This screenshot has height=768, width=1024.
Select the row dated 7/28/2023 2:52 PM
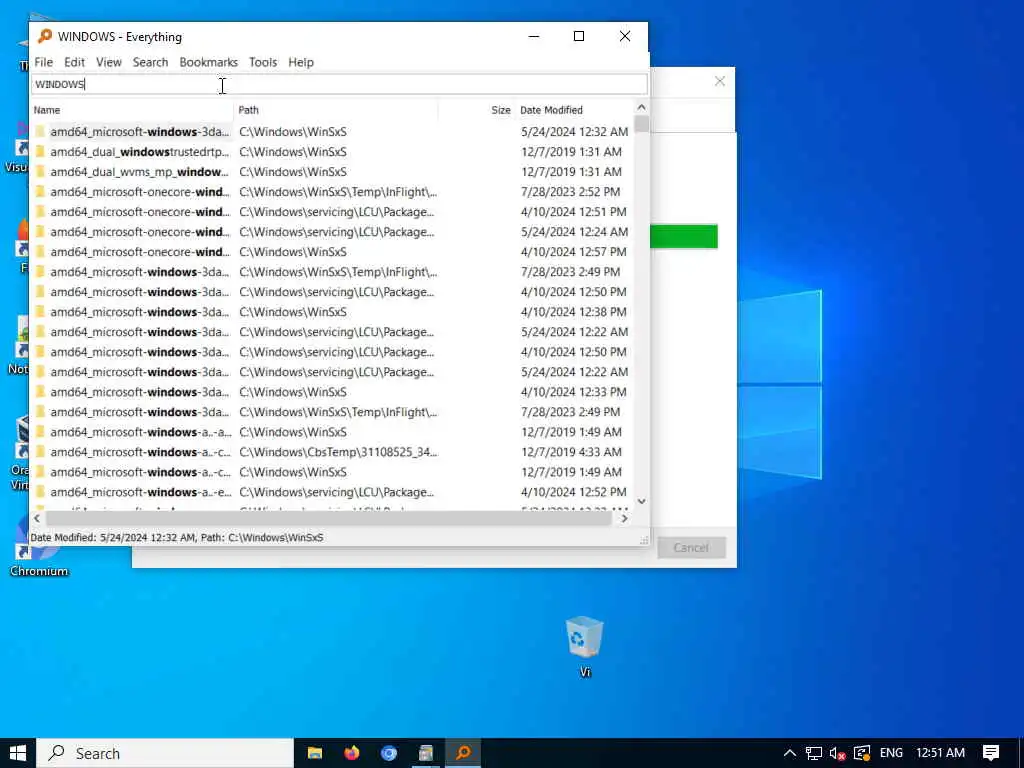(x=332, y=192)
